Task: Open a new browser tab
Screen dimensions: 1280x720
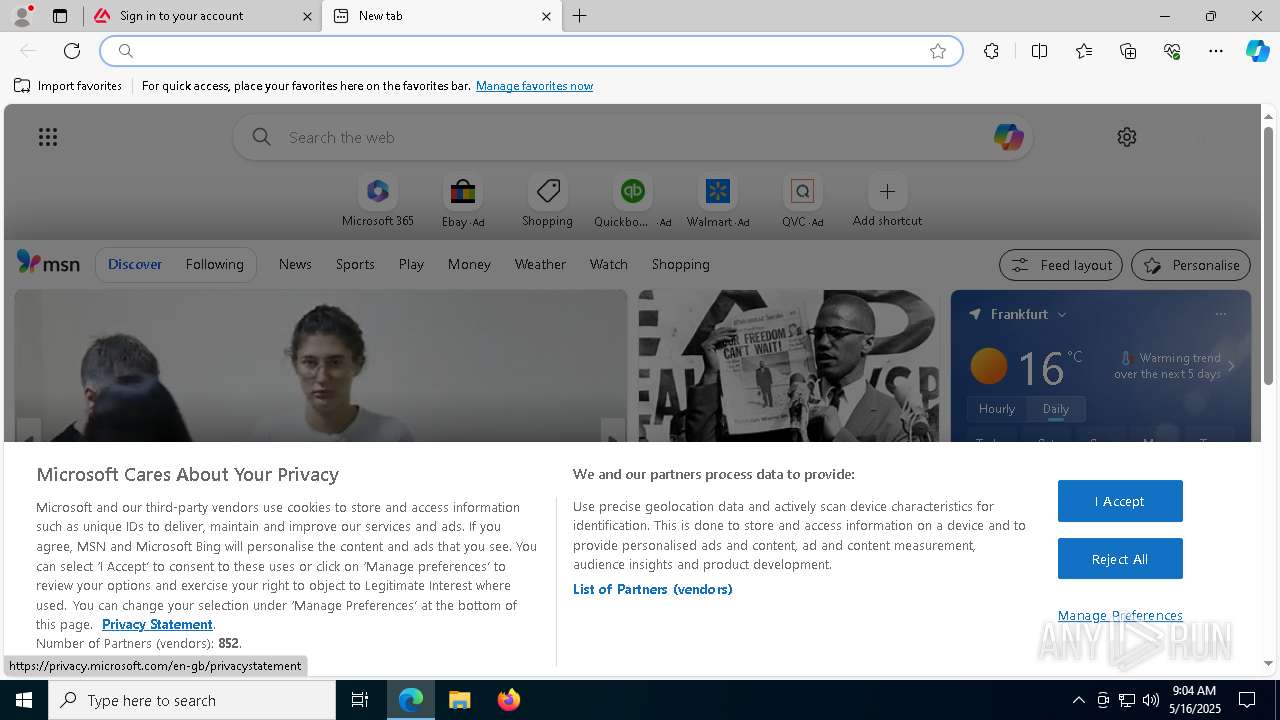Action: point(580,16)
